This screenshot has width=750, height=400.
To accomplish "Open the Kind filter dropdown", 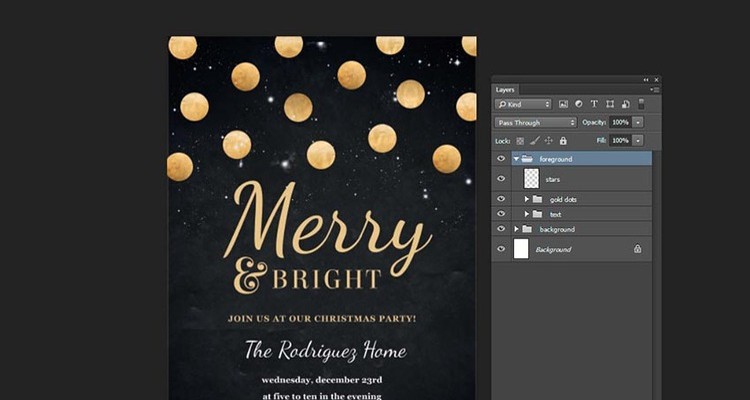I will click(523, 104).
